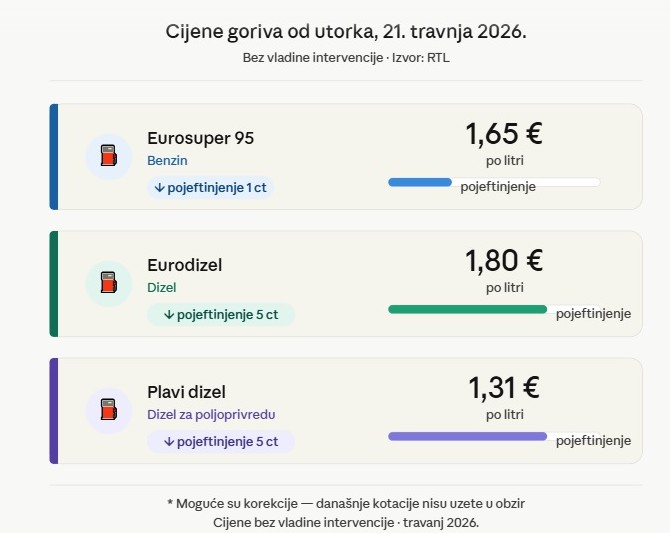
Task: Click the green Eurodizel progress bar
Action: 467,309
